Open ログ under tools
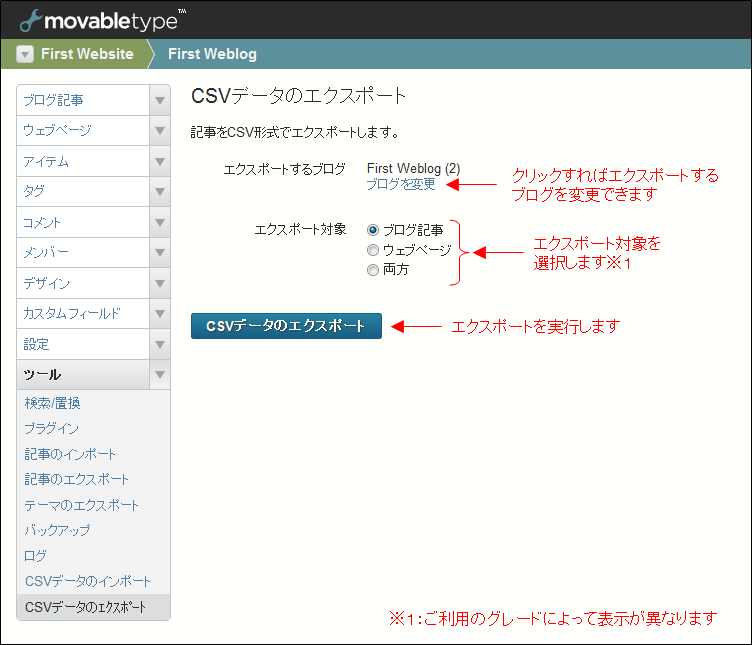The height and width of the screenshot is (645, 752). point(35,556)
